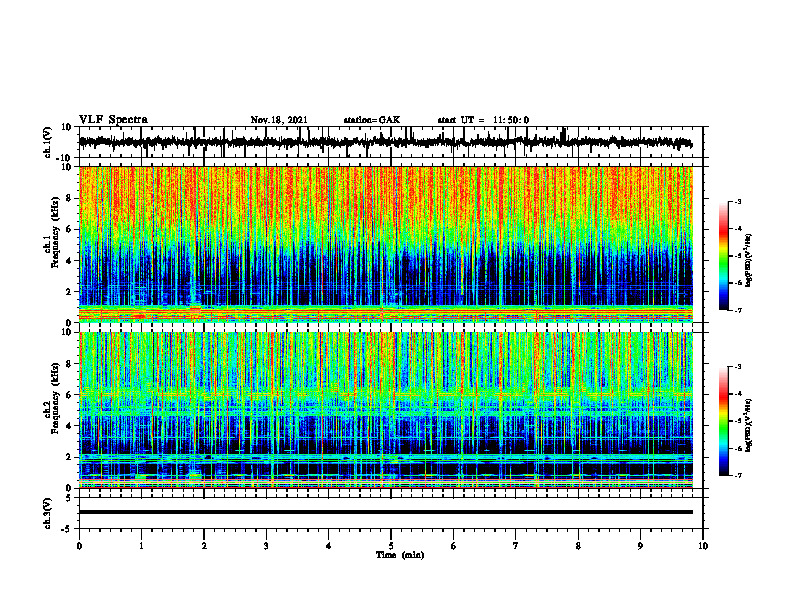The height and width of the screenshot is (612, 792).
Task: Click tick label 8 on the Time axis
Action: (x=578, y=546)
